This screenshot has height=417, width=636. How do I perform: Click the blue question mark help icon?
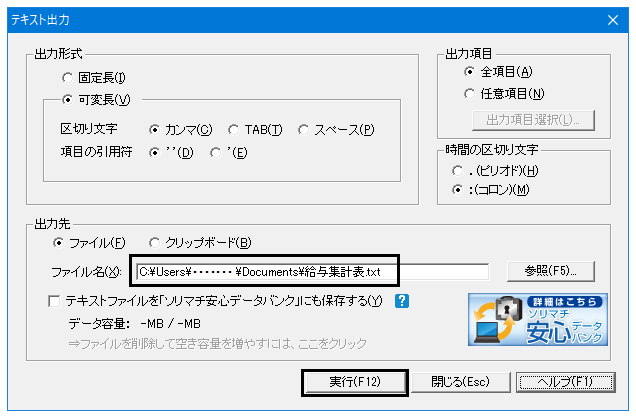coord(402,301)
